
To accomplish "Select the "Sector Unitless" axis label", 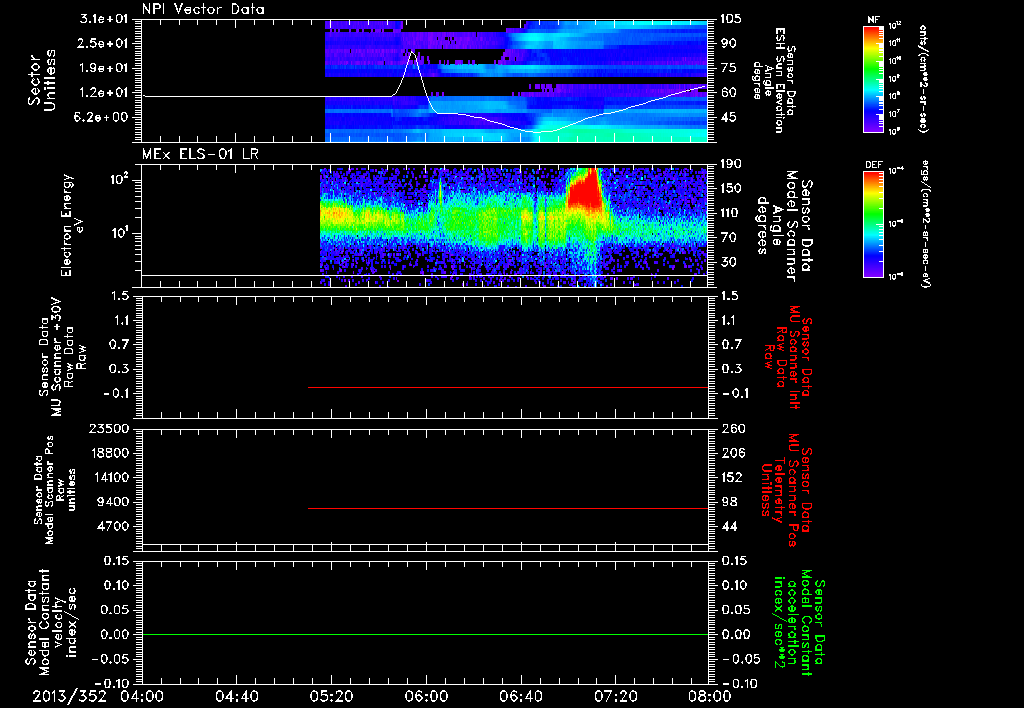I will click(x=42, y=80).
